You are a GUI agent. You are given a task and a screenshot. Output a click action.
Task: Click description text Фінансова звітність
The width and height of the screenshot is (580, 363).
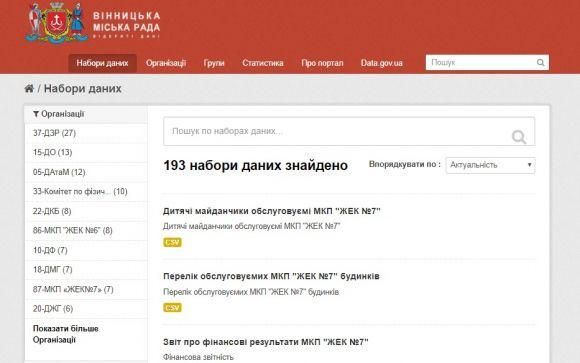[x=198, y=357]
